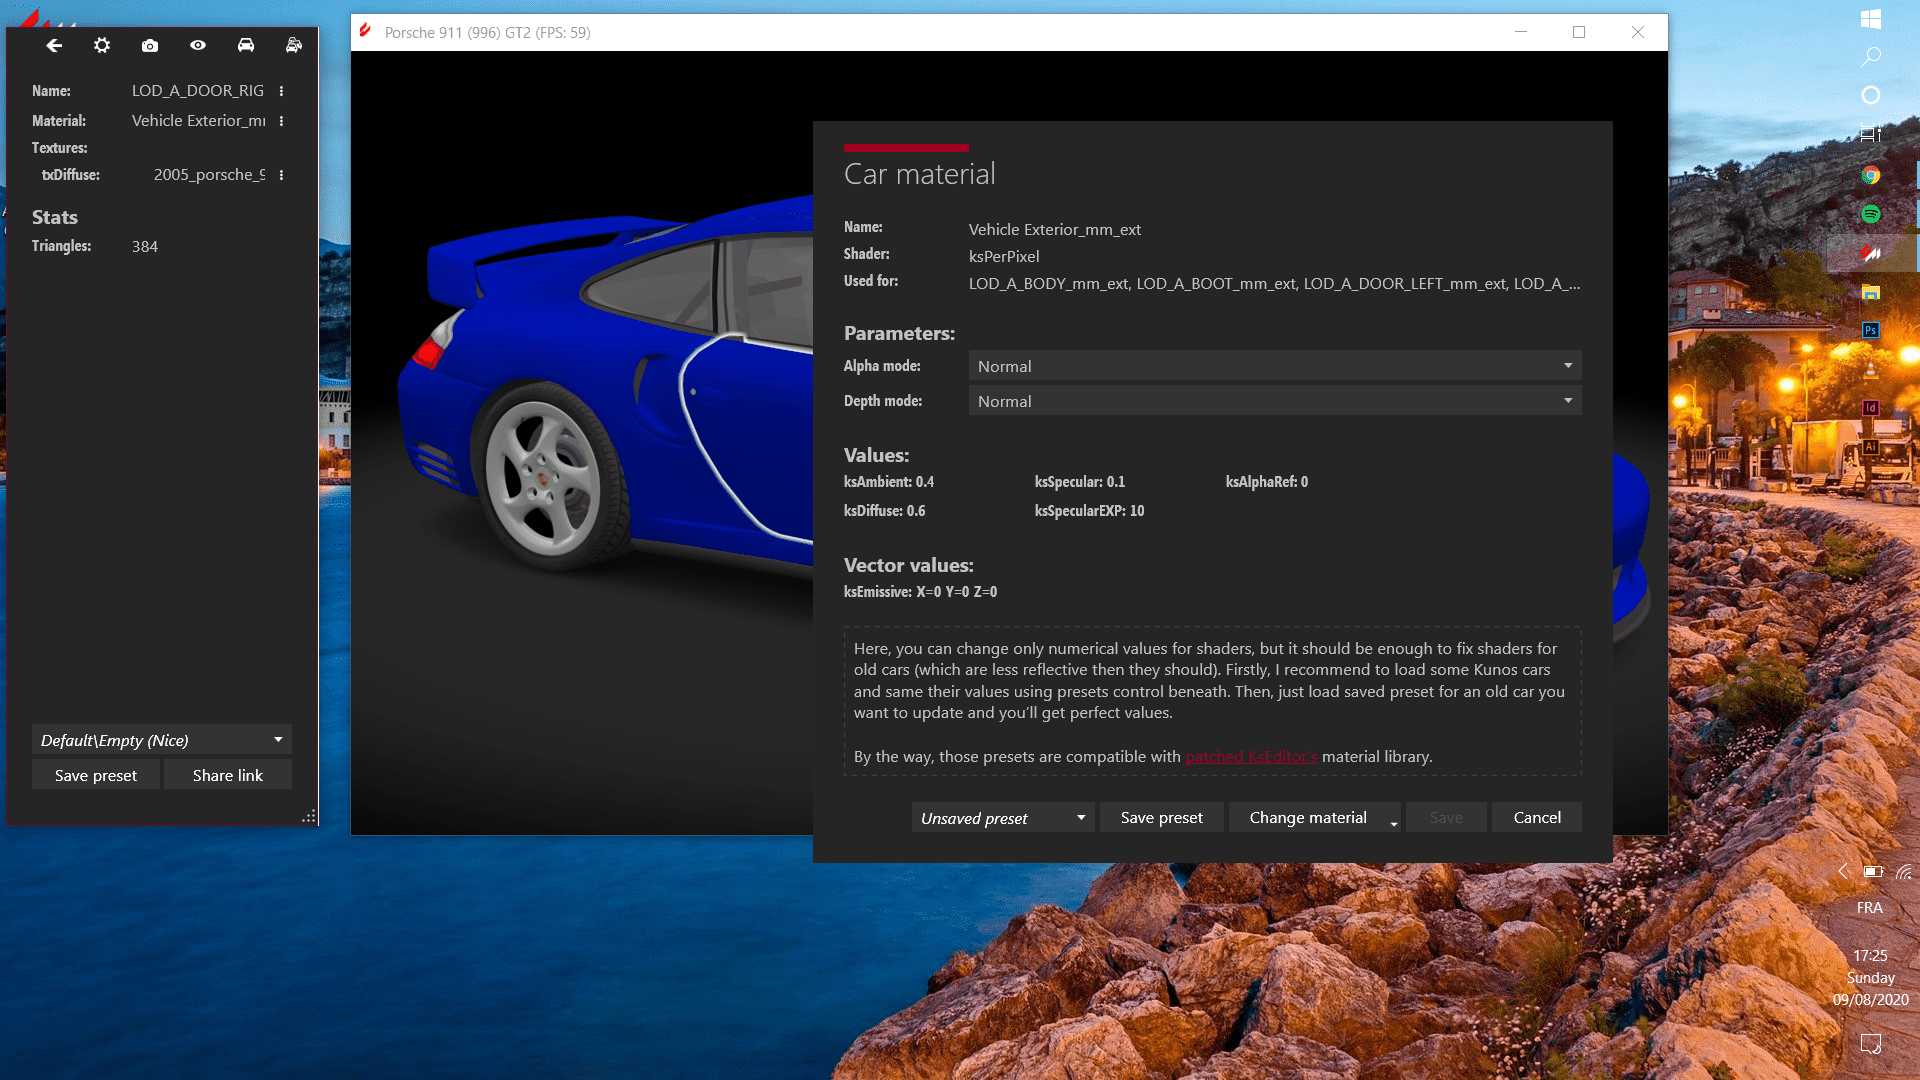The image size is (1920, 1080).
Task: Open Windows search from the taskbar
Action: point(1871,57)
